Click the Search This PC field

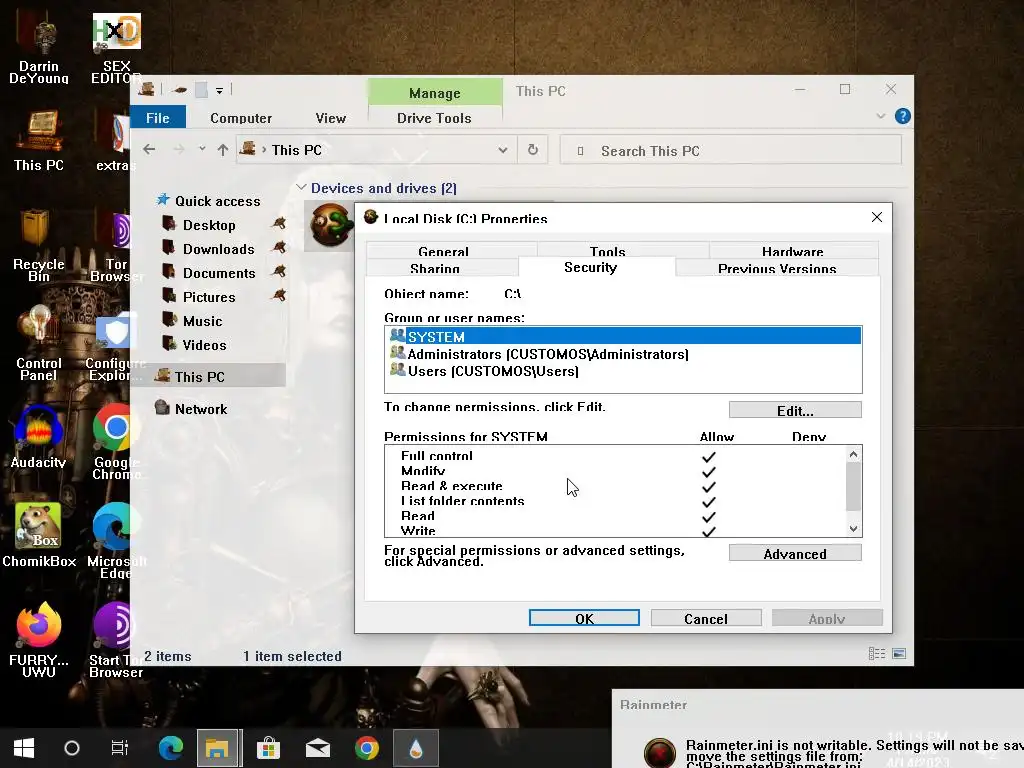point(731,150)
